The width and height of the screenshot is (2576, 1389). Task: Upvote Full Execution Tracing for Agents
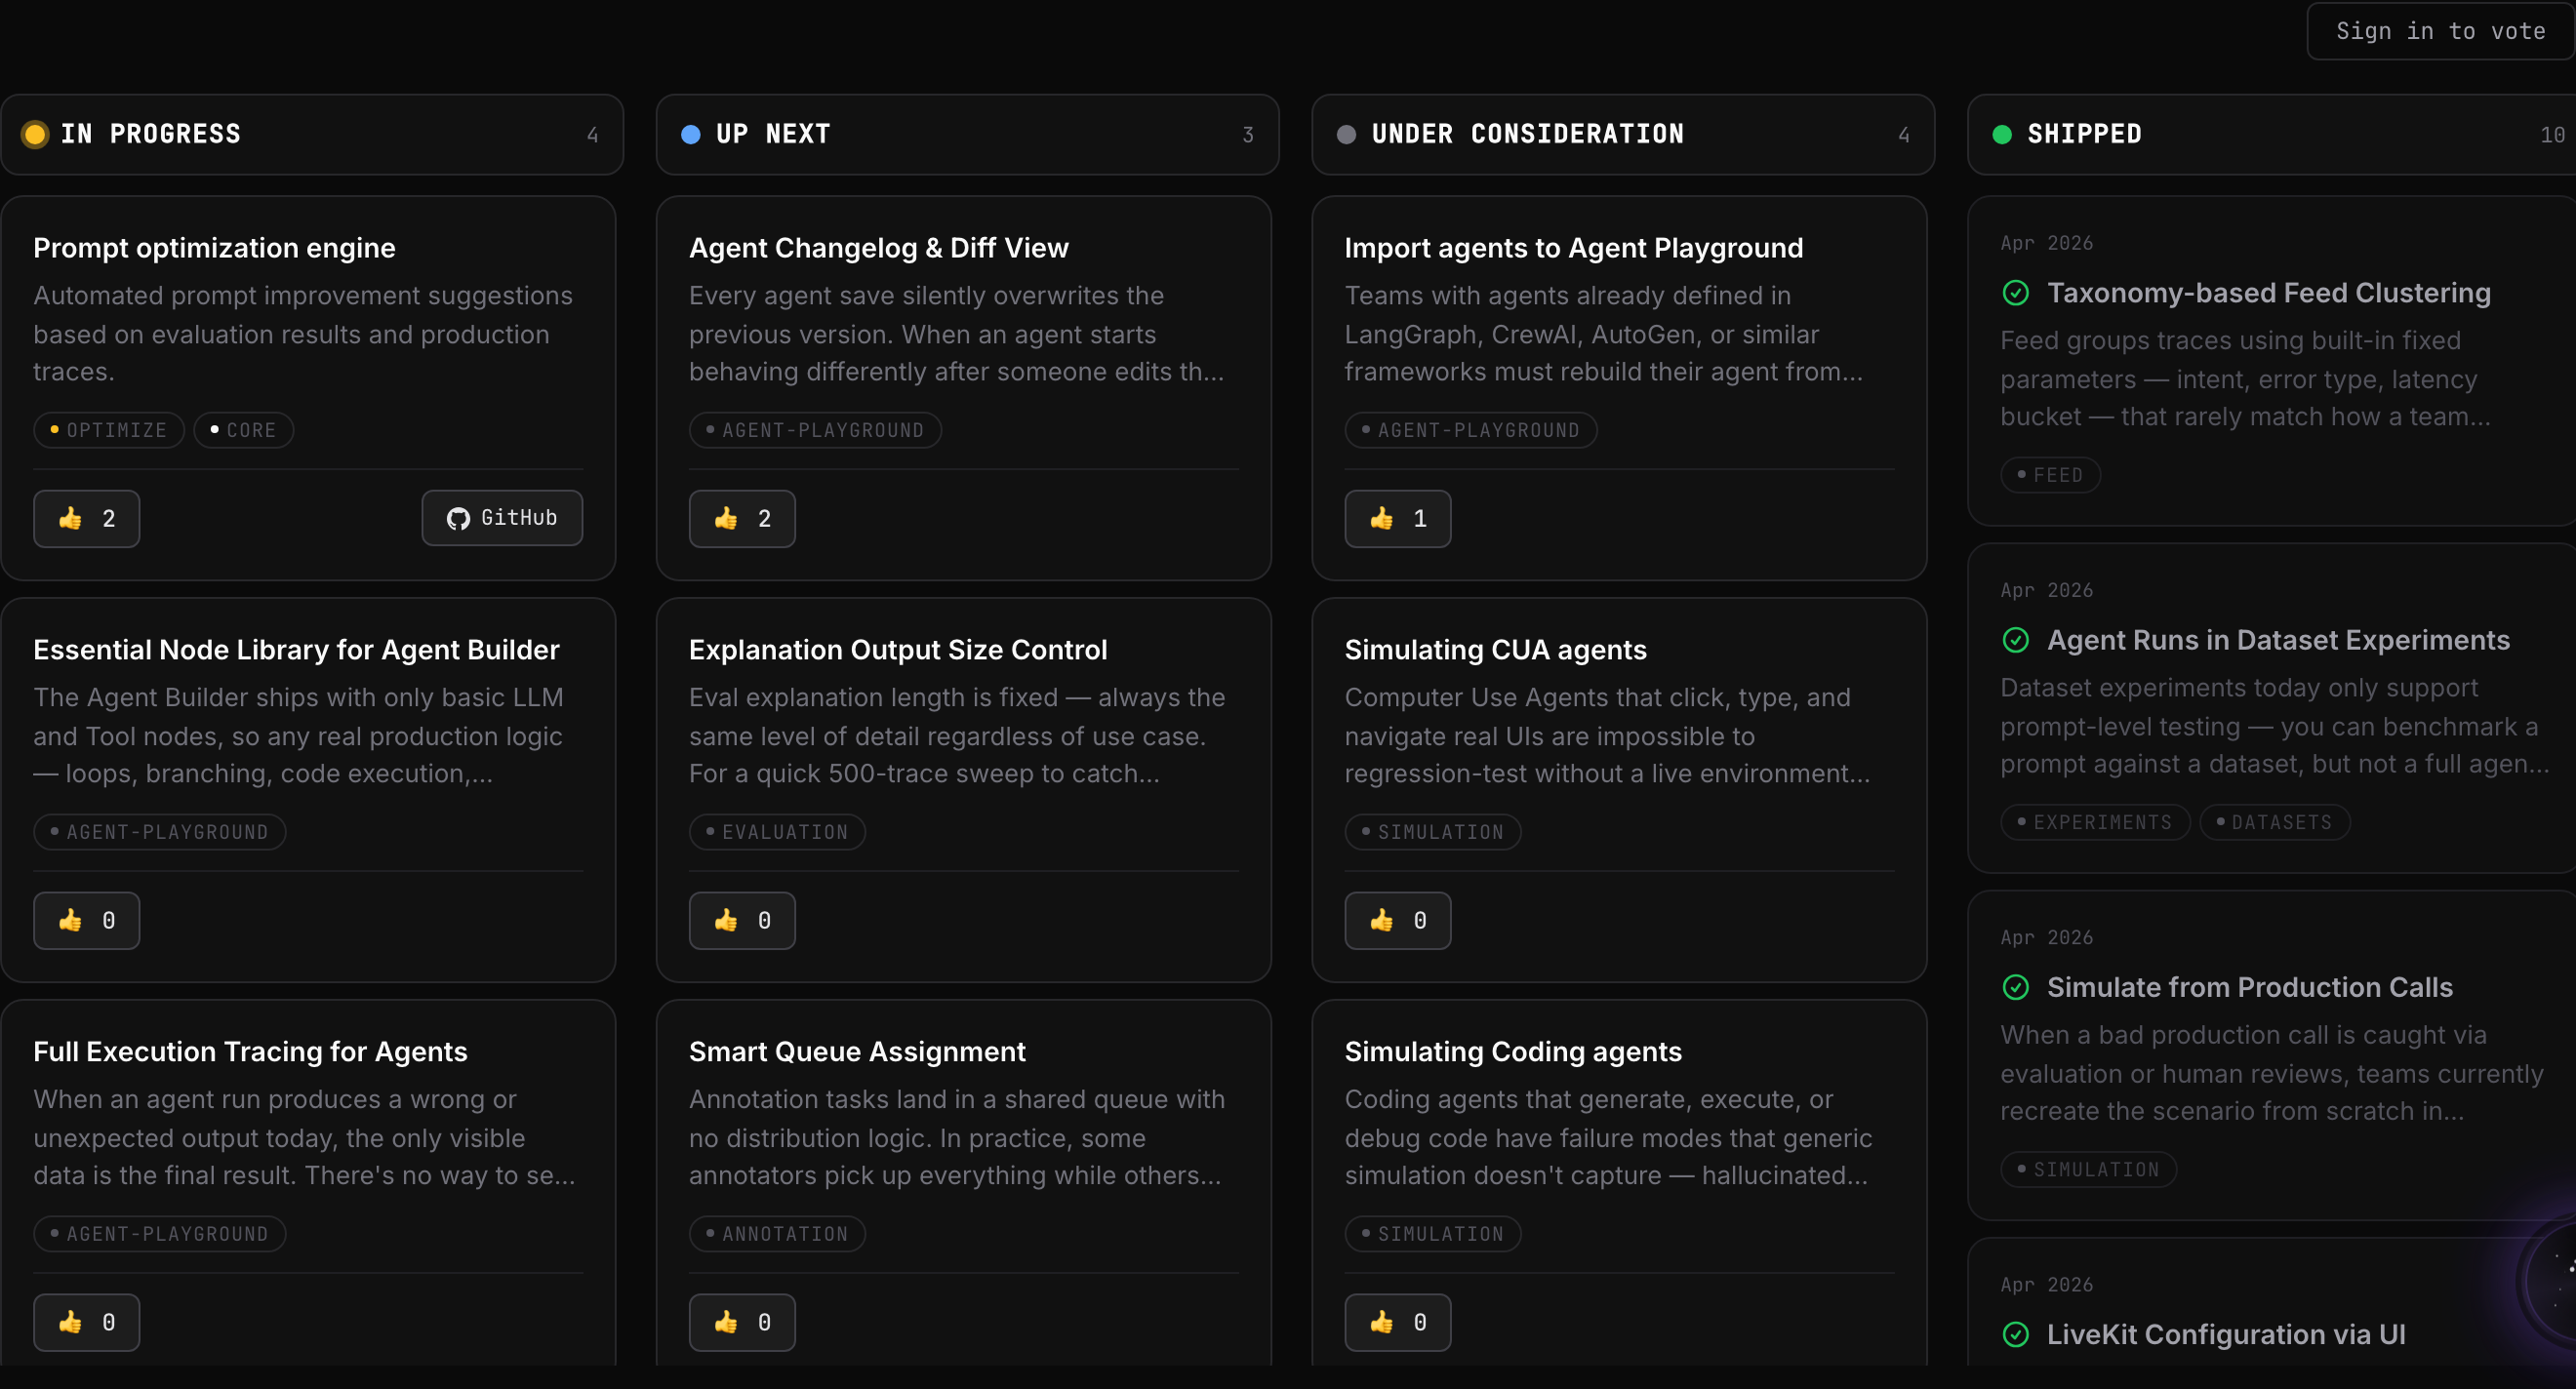(86, 1322)
